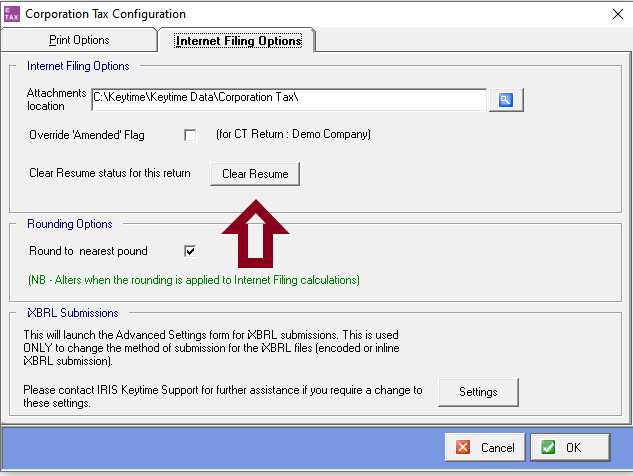Click the 'iXBRL Submissions' group heading
Screen dimensions: 633x476
(73, 313)
